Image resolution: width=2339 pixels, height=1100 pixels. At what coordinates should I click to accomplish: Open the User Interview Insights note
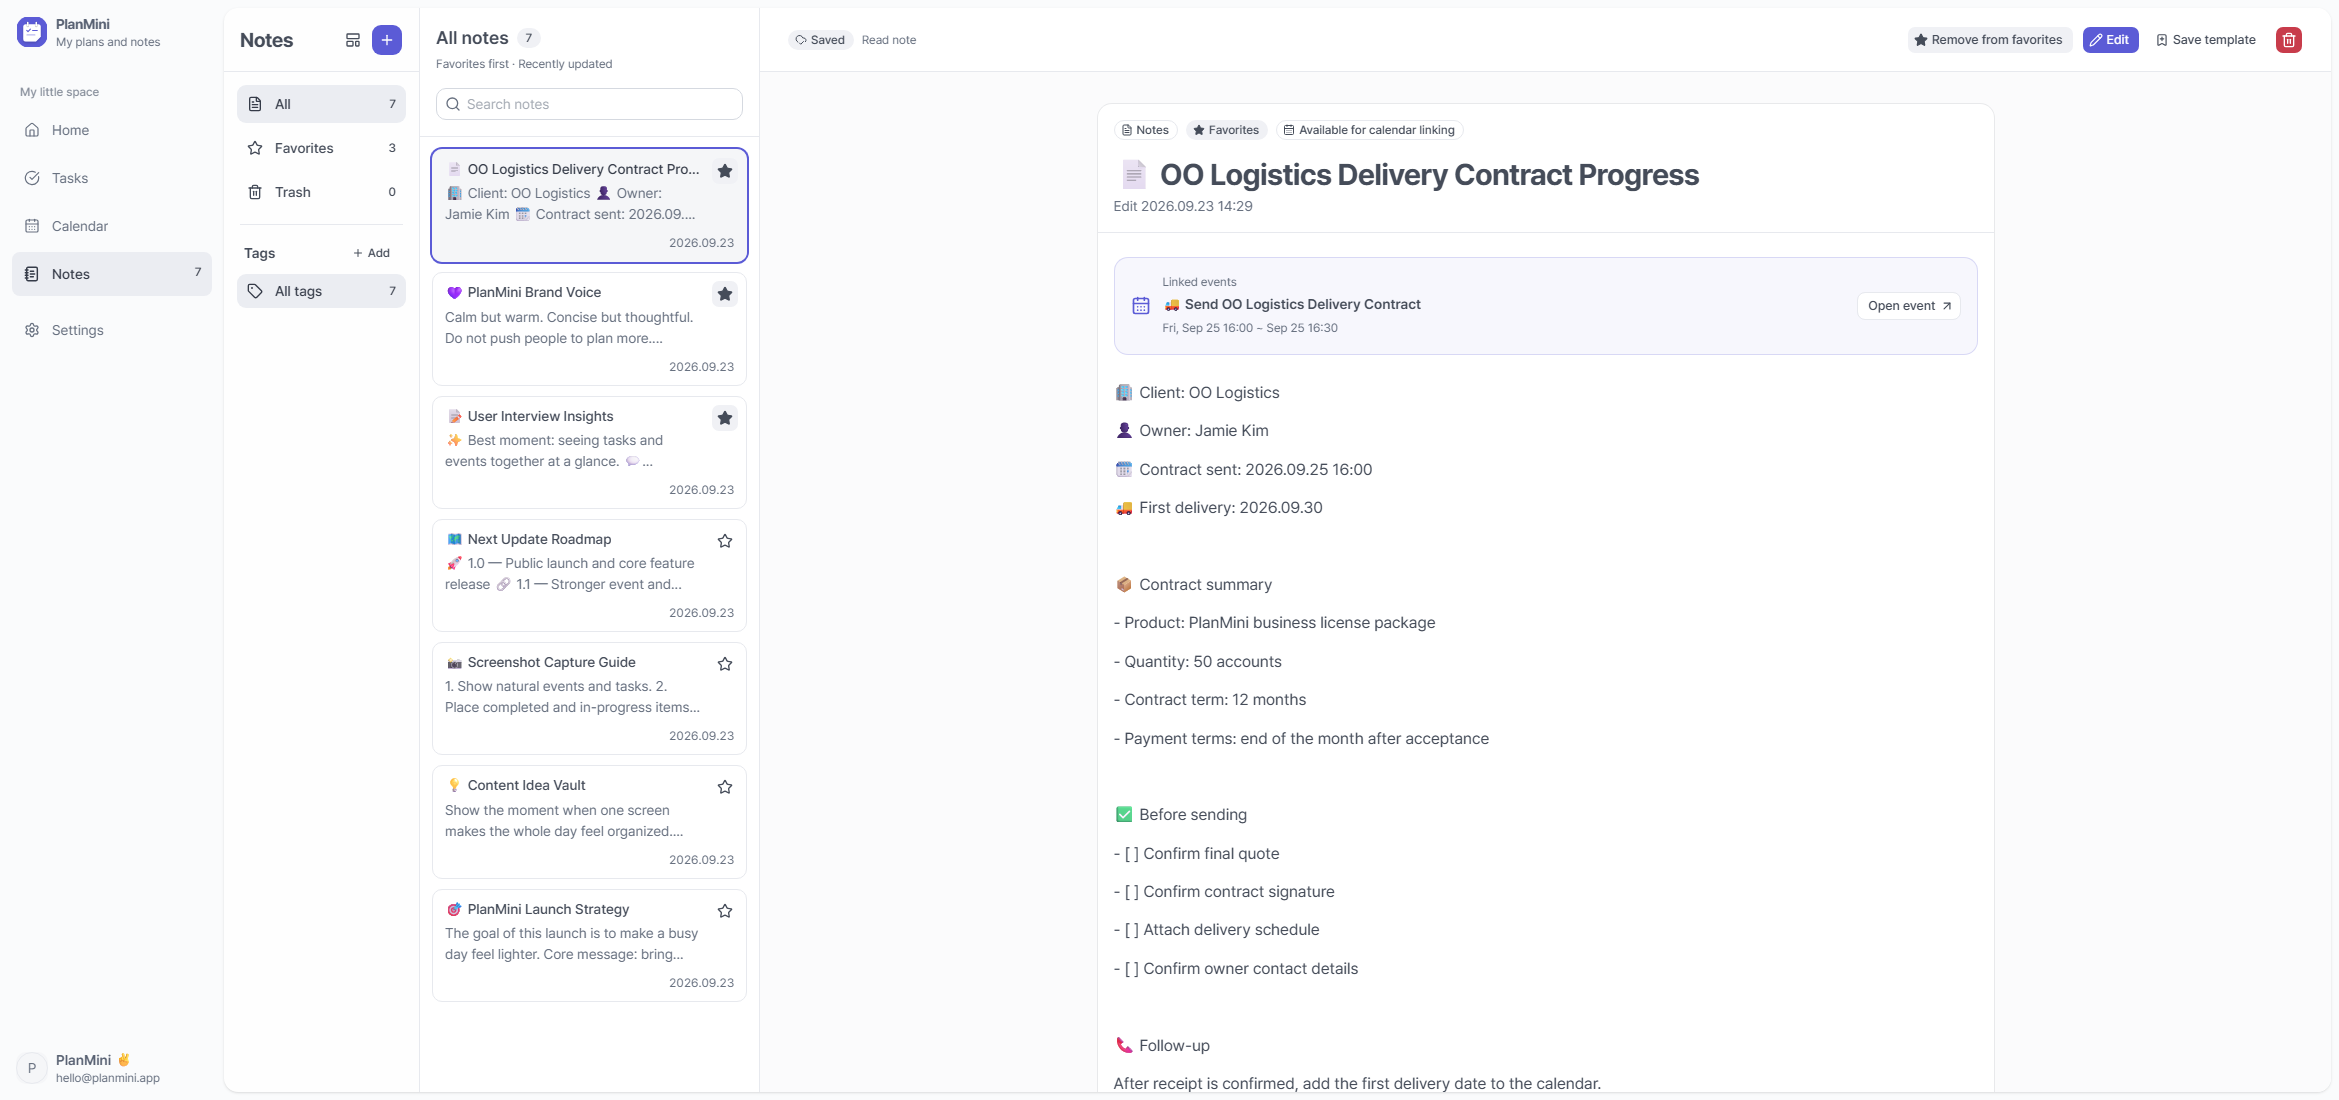click(x=589, y=452)
